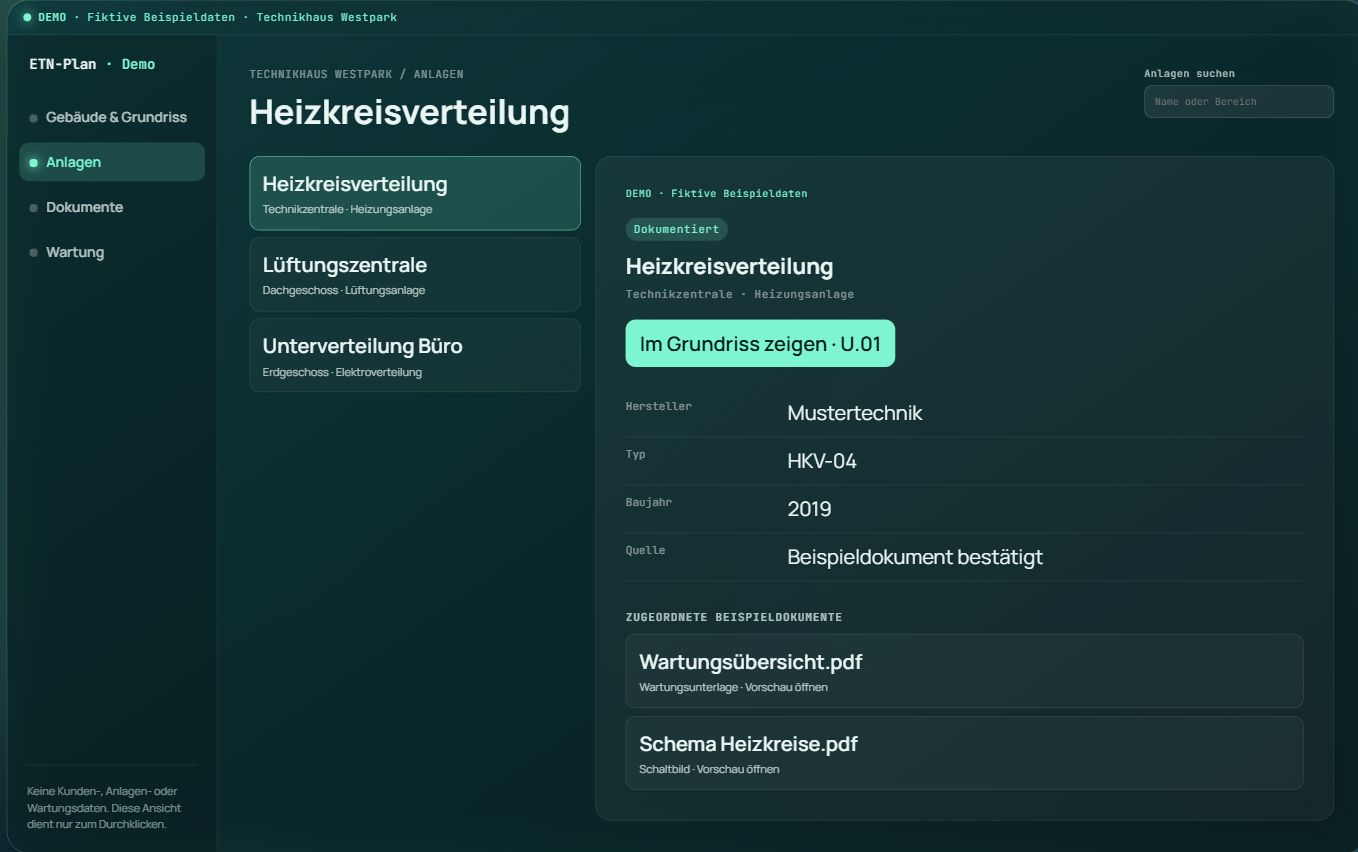Select Anlagen navigation item
This screenshot has height=852, width=1358.
pyautogui.click(x=112, y=162)
